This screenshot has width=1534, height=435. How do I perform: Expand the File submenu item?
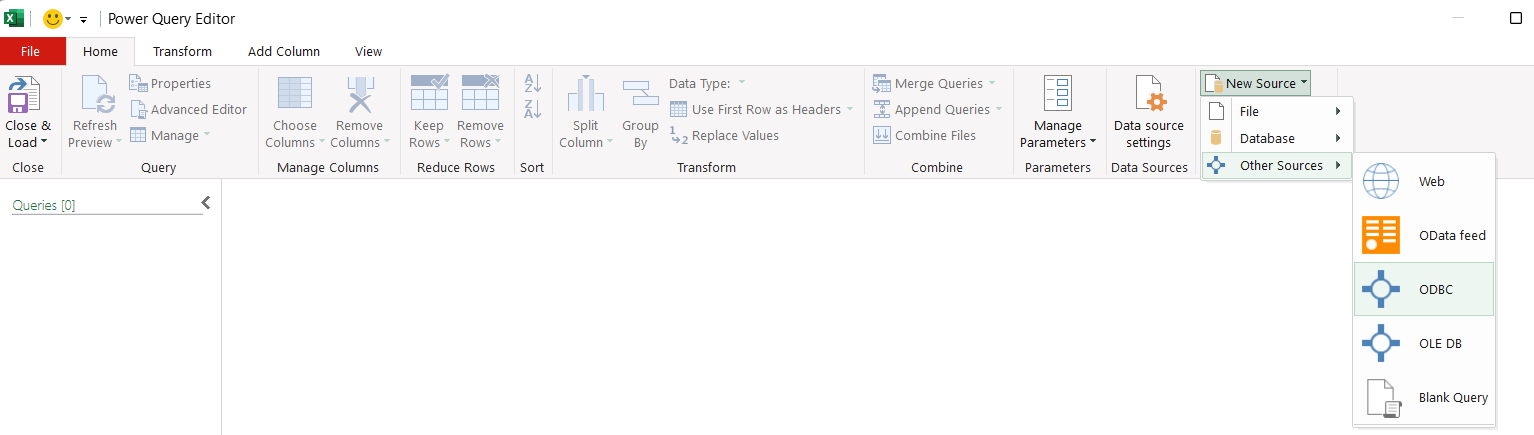1277,111
